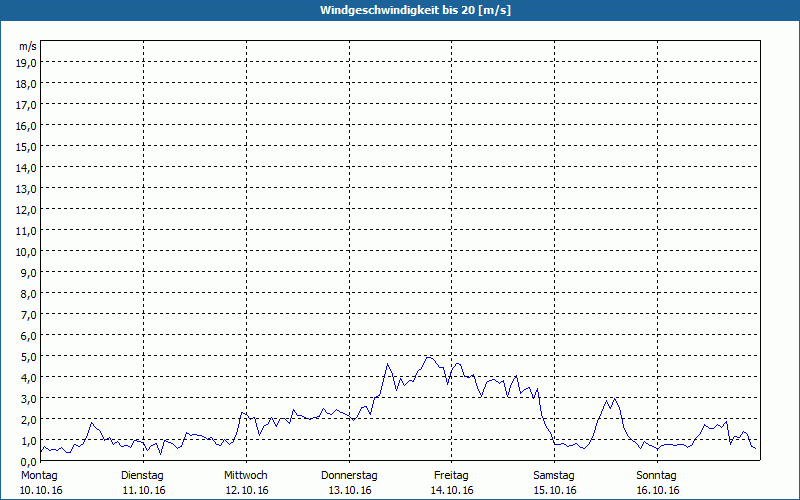The height and width of the screenshot is (500, 800).
Task: Select the 16,0 axis label
Action: coord(26,126)
